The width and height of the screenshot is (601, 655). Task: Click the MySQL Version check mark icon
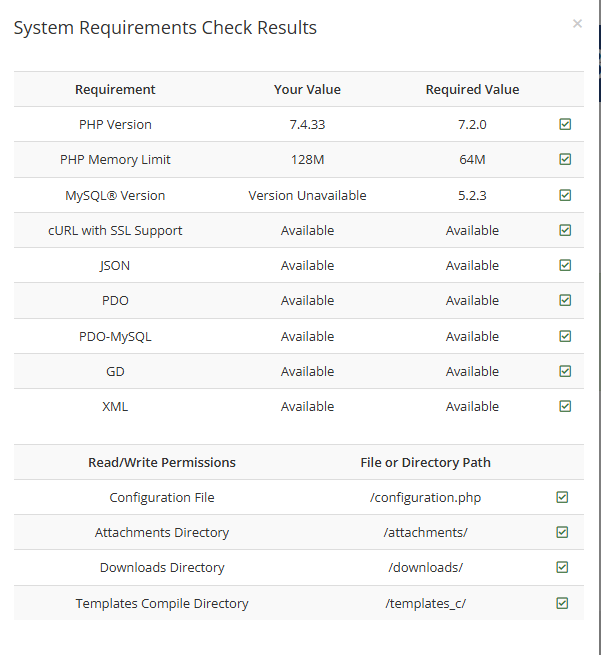click(565, 195)
